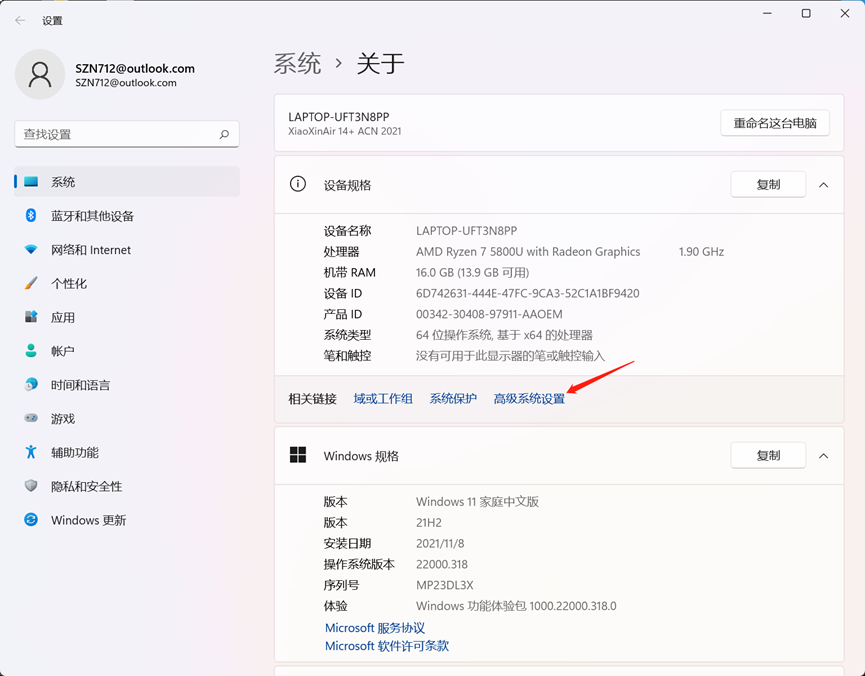Viewport: 865px width, 676px height.
Task: Click the Windows Update refresh icon
Action: (31, 520)
